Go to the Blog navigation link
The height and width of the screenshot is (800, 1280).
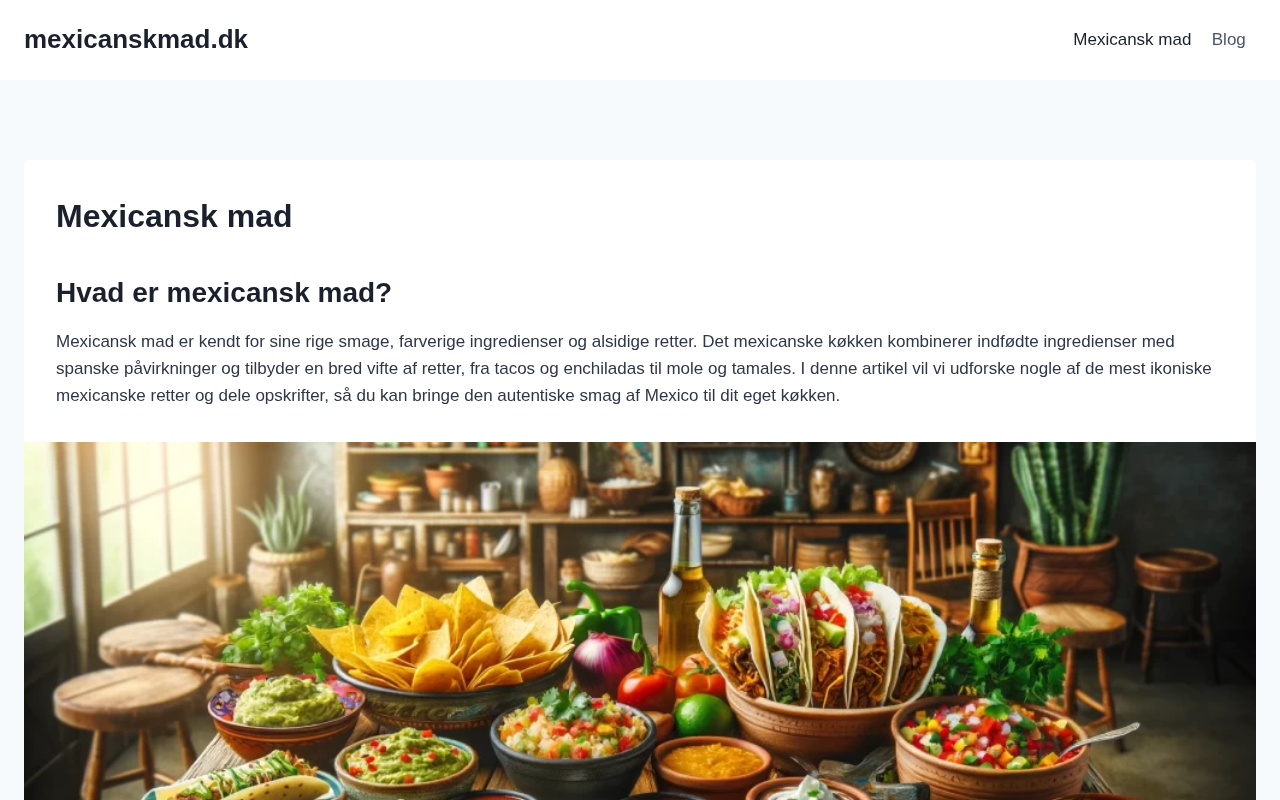[x=1228, y=40]
